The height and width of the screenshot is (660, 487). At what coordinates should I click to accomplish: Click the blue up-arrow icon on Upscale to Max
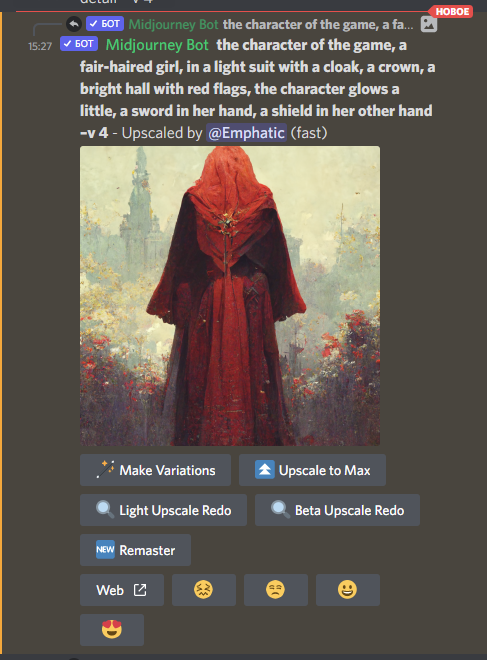(264, 470)
